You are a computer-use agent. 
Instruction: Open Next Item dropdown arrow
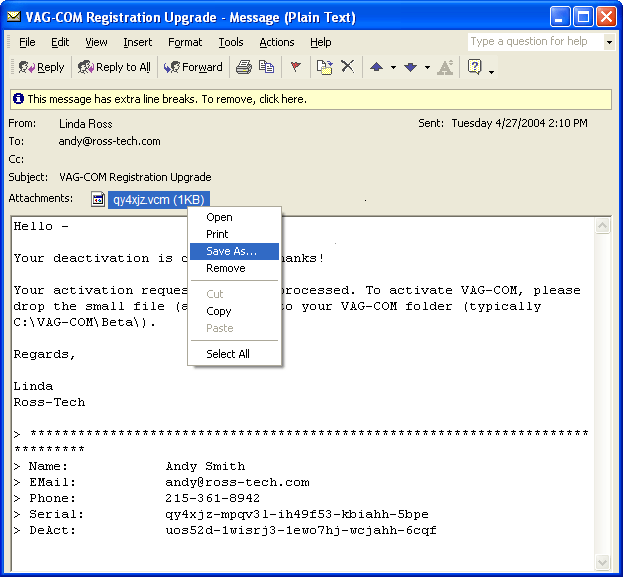pyautogui.click(x=427, y=68)
